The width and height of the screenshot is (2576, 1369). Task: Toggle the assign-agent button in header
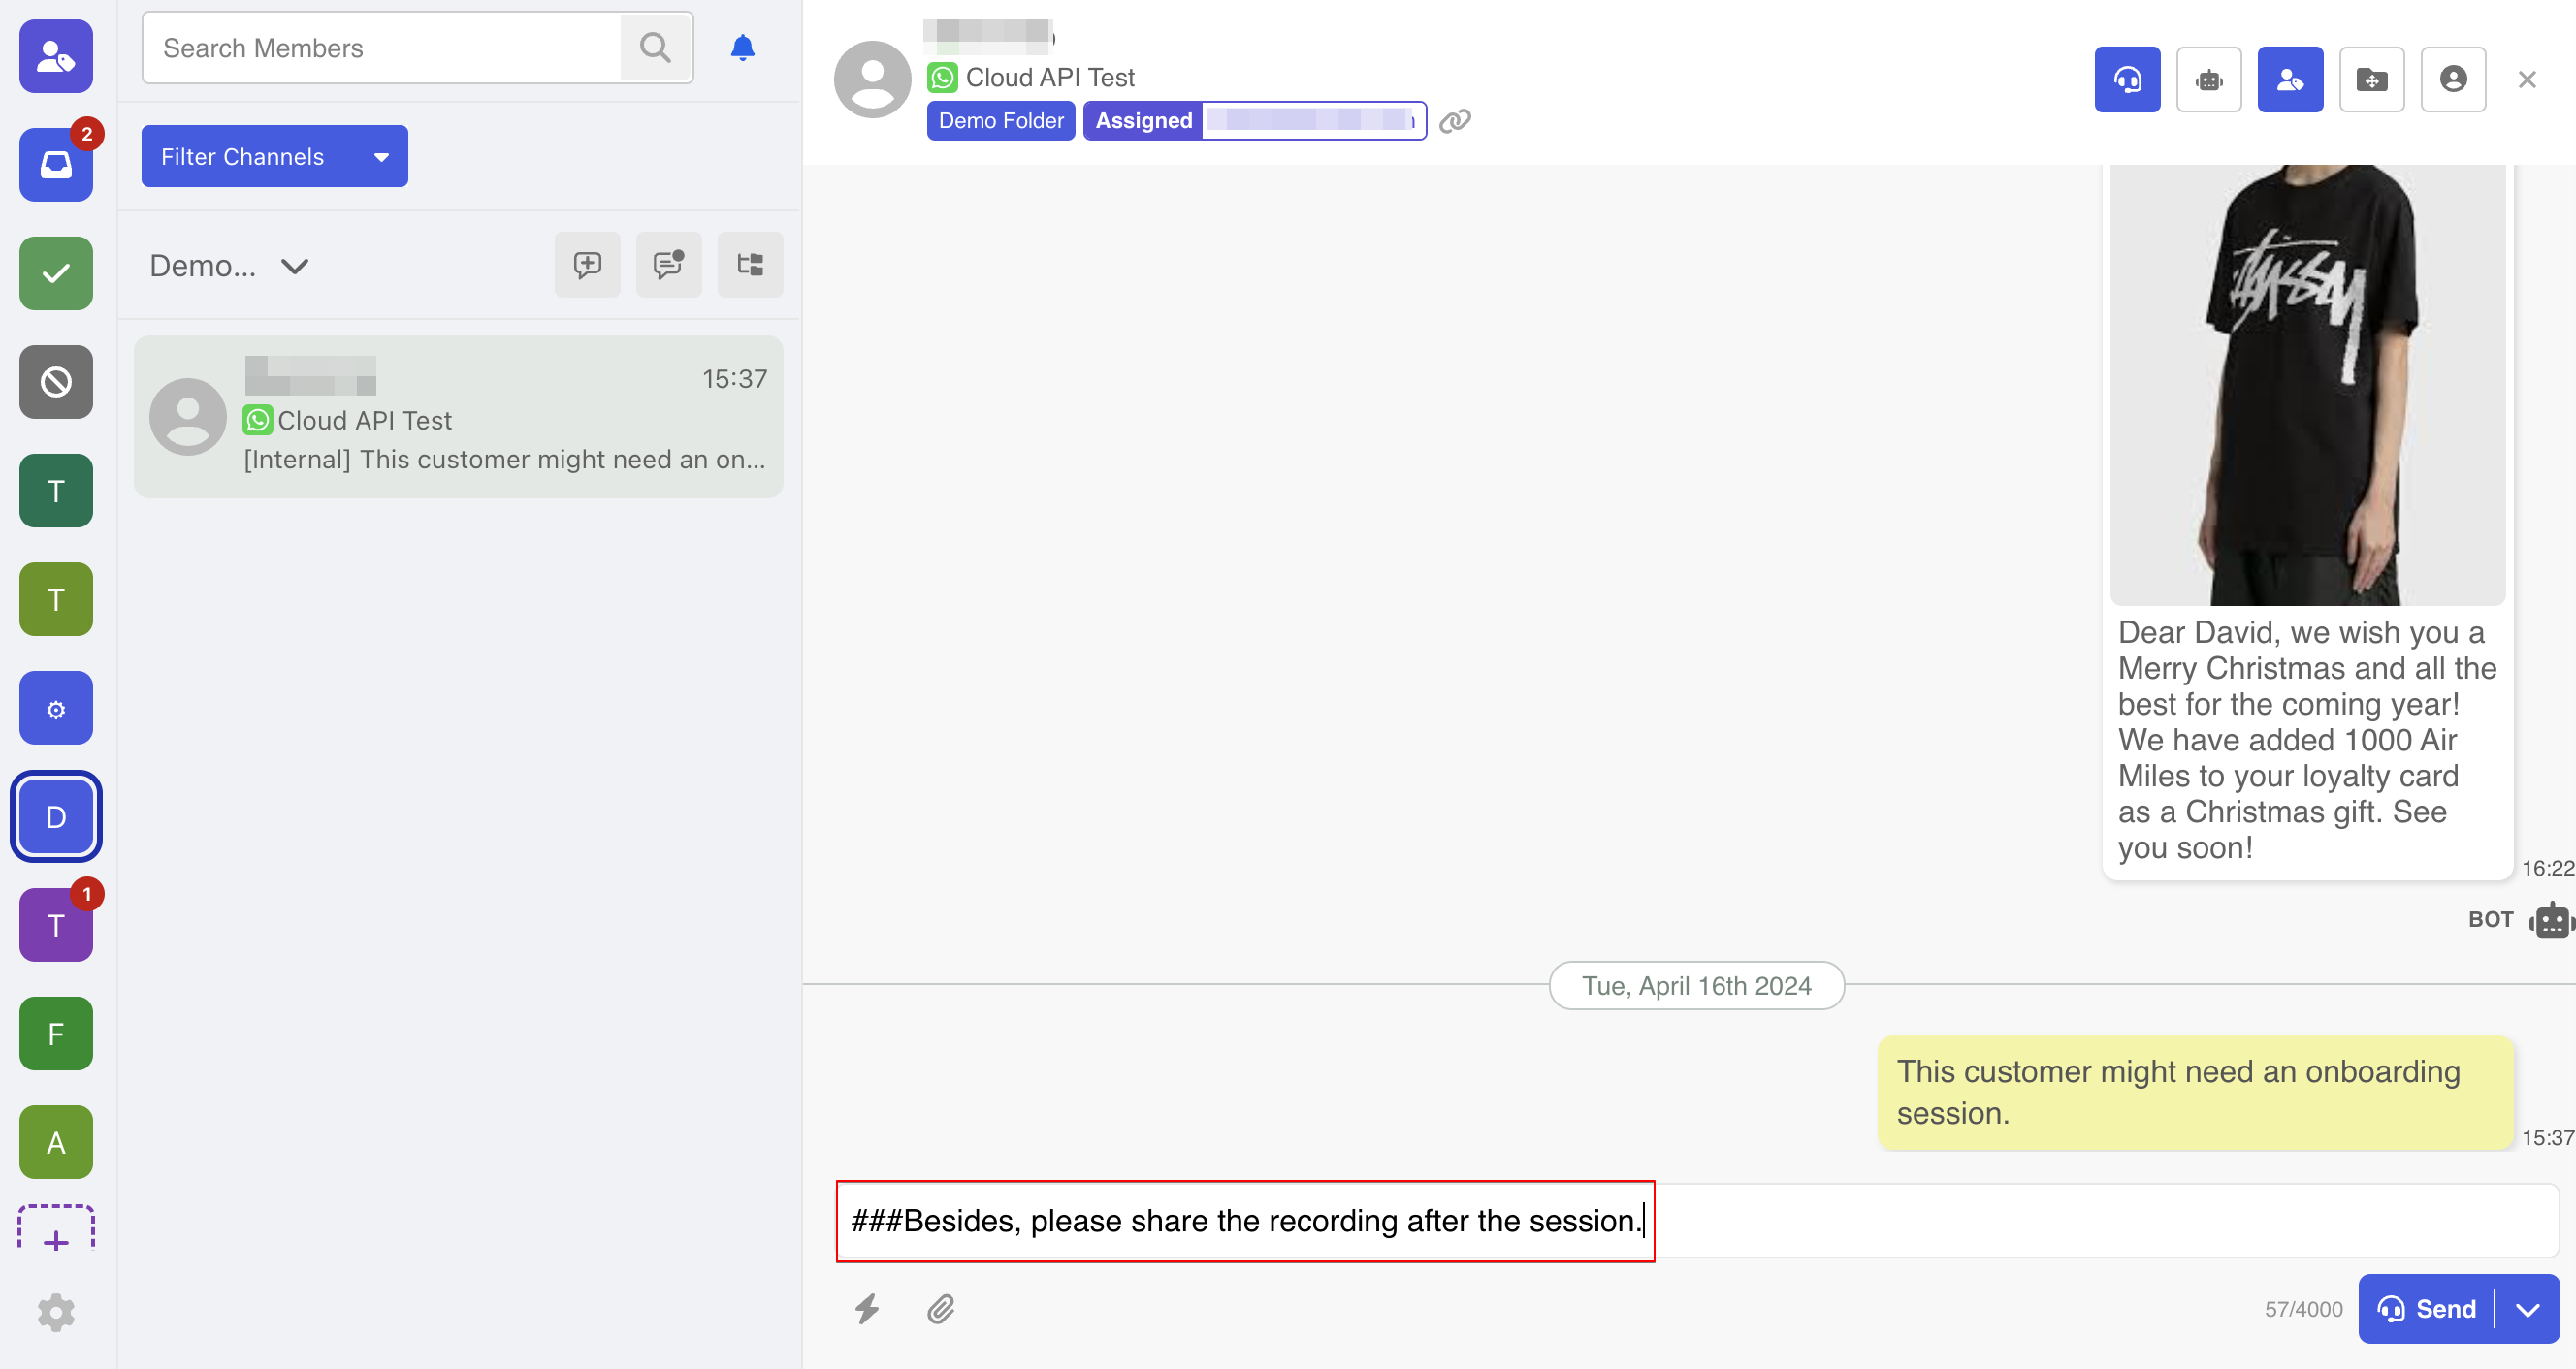coord(2290,79)
